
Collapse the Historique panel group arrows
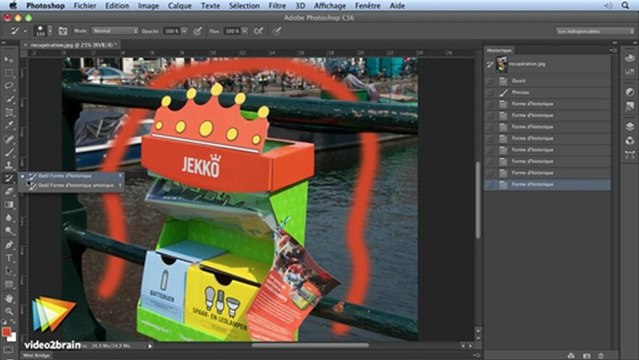coord(614,42)
